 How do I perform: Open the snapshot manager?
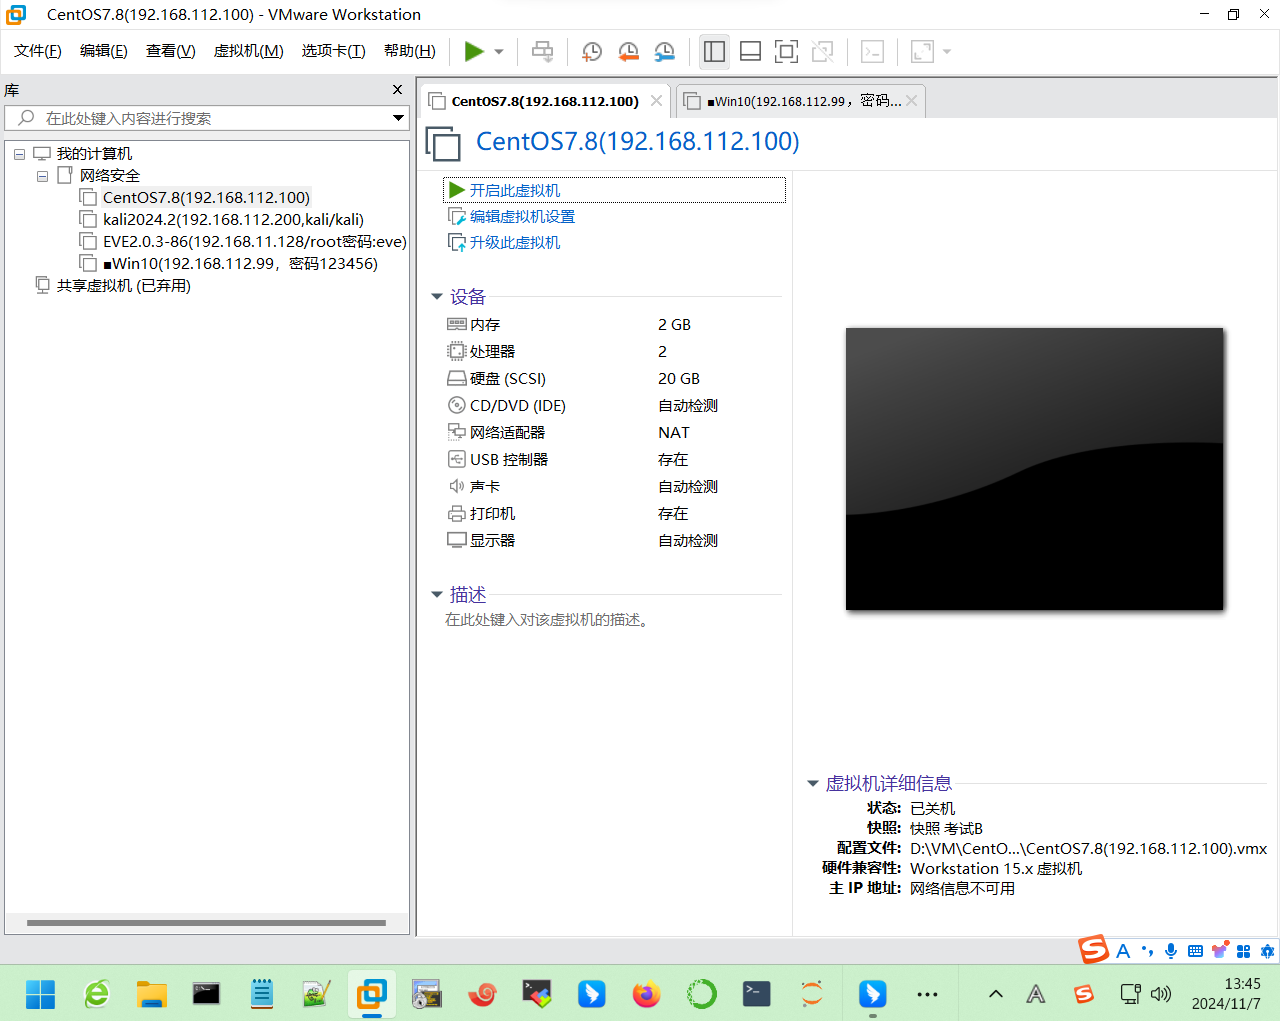[664, 52]
